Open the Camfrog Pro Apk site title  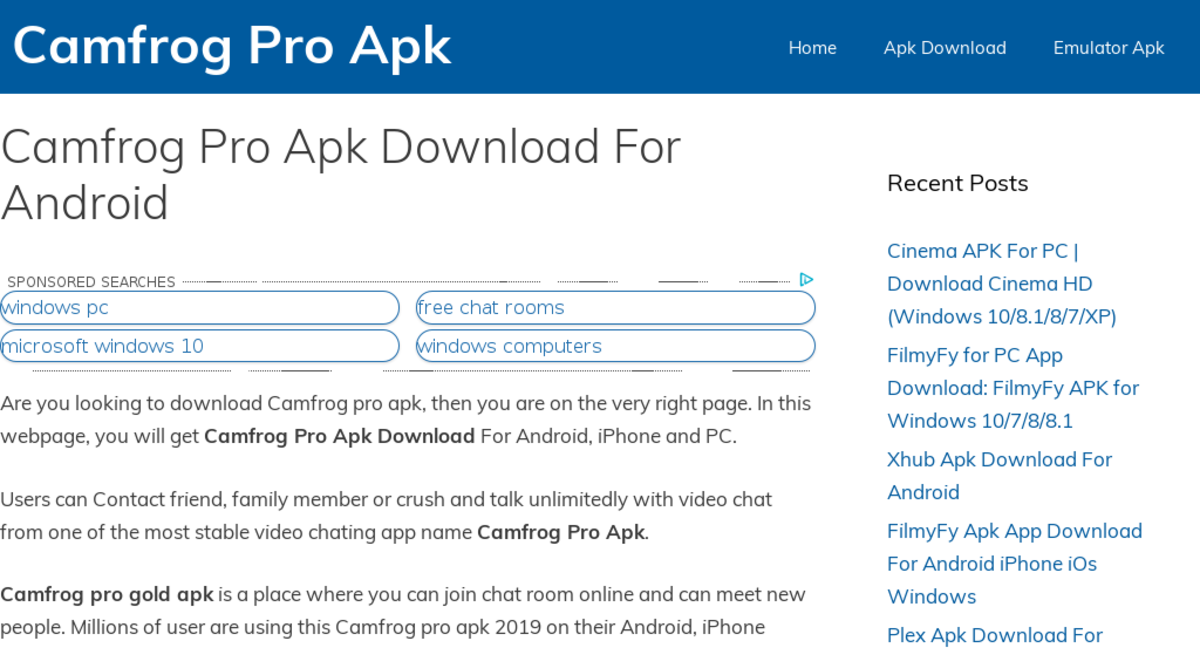232,45
